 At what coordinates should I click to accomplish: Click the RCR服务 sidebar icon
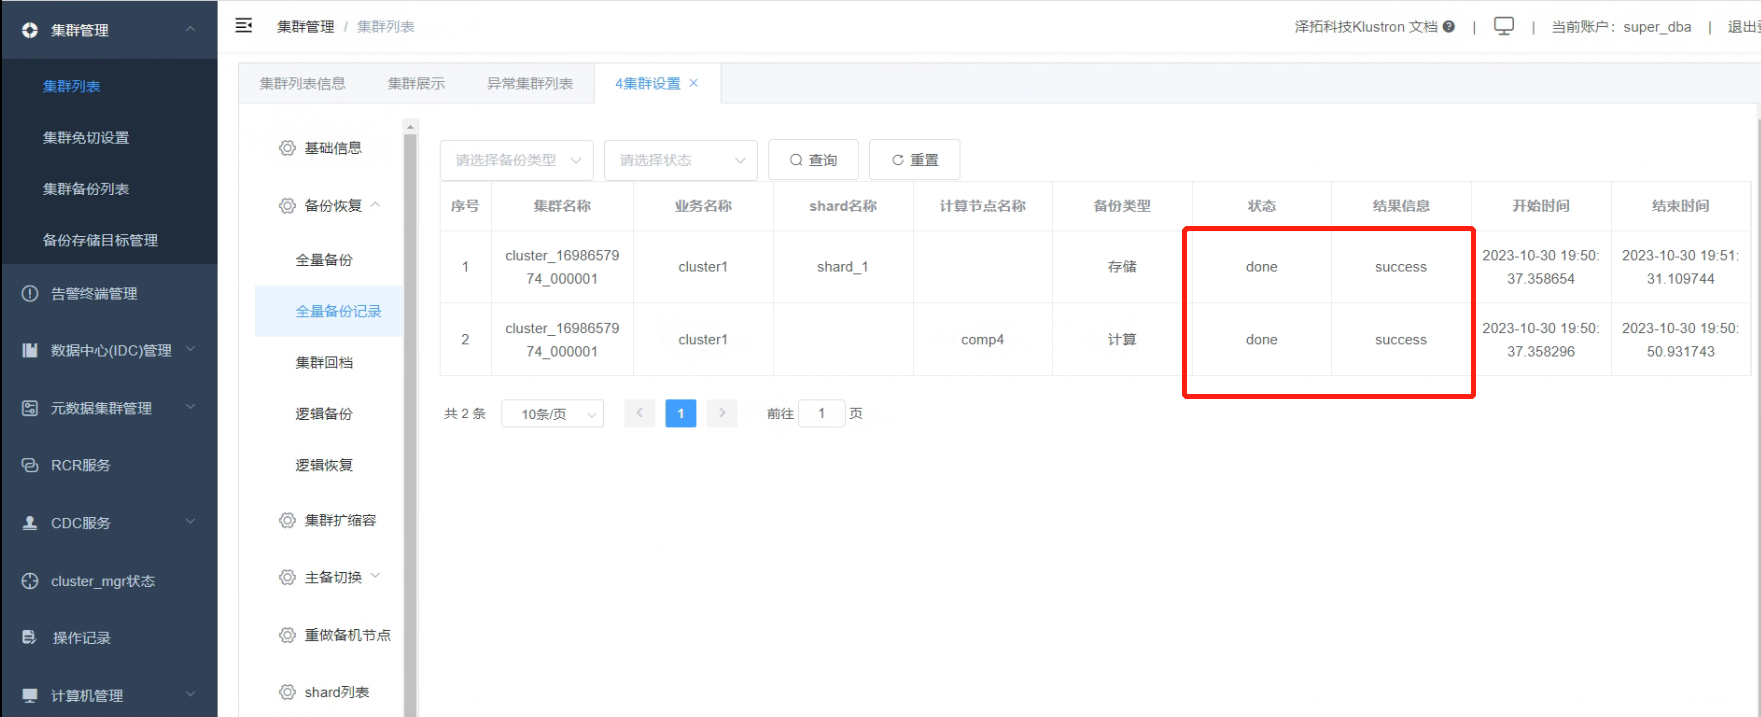[30, 465]
